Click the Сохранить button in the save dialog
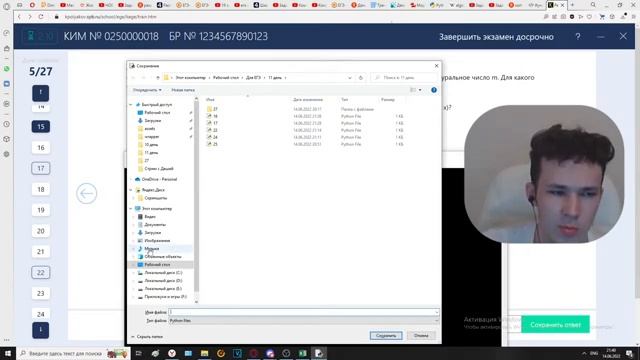The width and height of the screenshot is (640, 360). [x=386, y=336]
